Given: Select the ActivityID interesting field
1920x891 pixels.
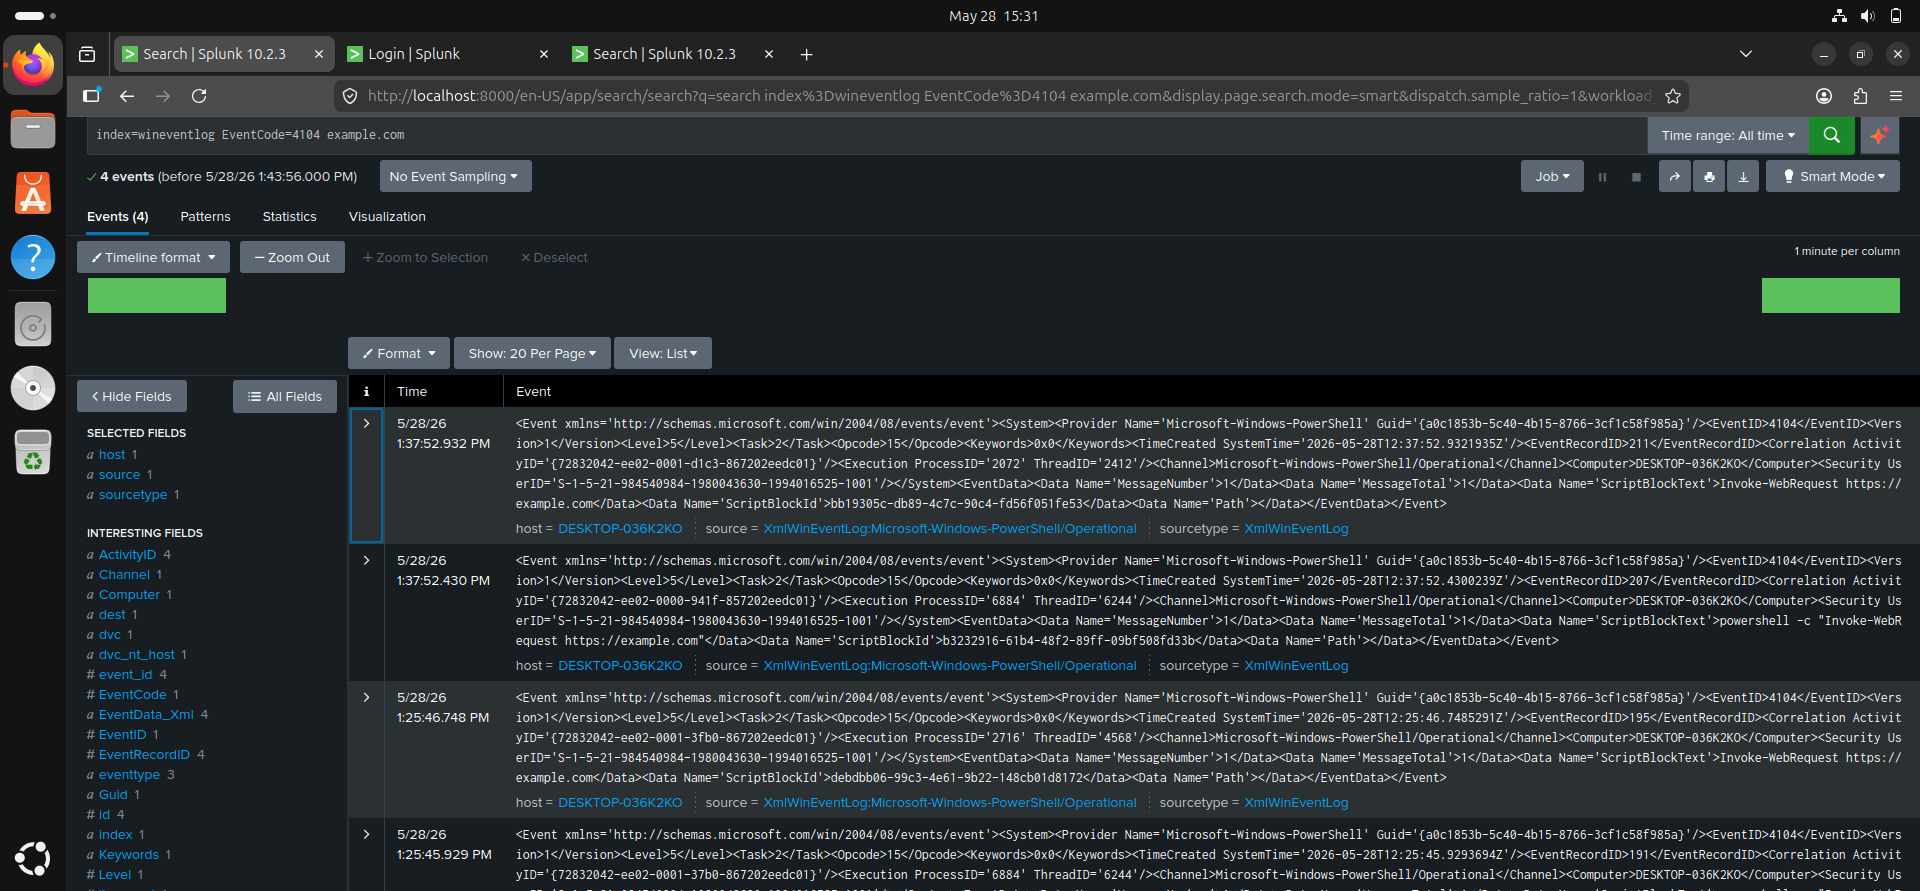Looking at the screenshot, I should 127,554.
